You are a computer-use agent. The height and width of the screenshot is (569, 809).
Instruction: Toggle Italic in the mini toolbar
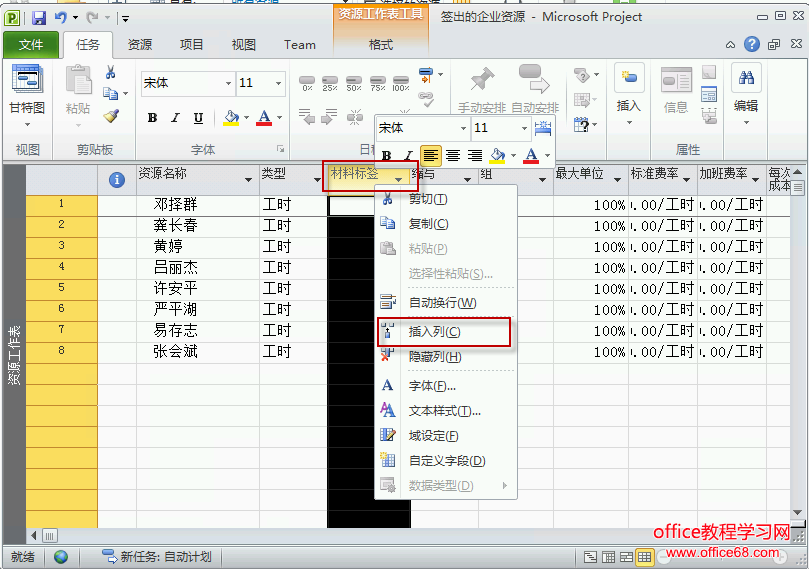pyautogui.click(x=408, y=155)
